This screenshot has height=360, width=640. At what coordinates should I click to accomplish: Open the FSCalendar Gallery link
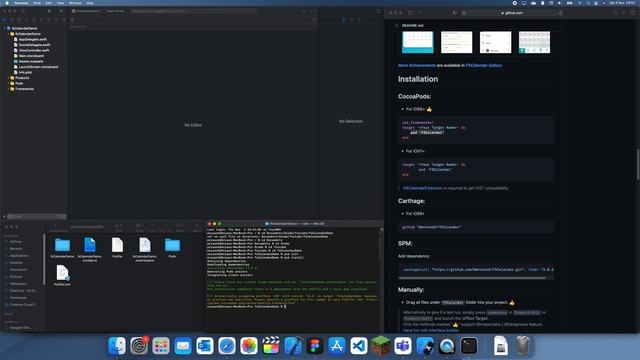pyautogui.click(x=484, y=65)
